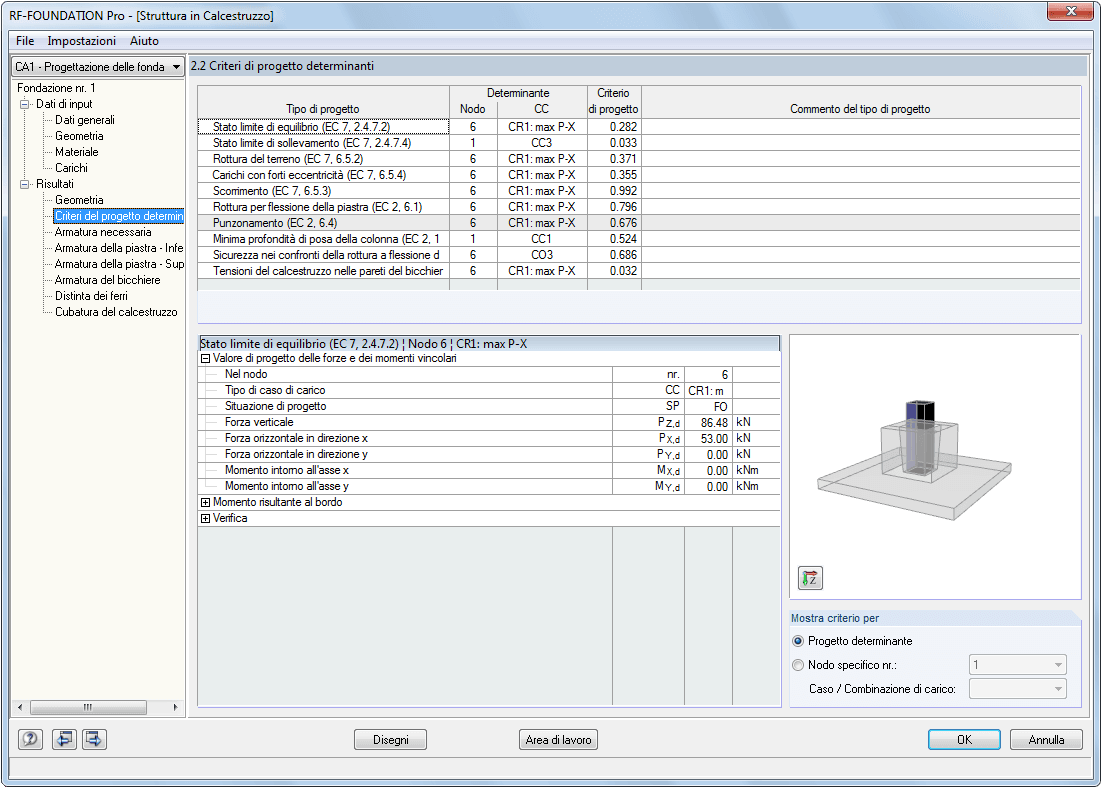This screenshot has height=788, width=1102.
Task: Open the CA1 Progettazione delle fonda dropdown
Action: click(x=98, y=67)
